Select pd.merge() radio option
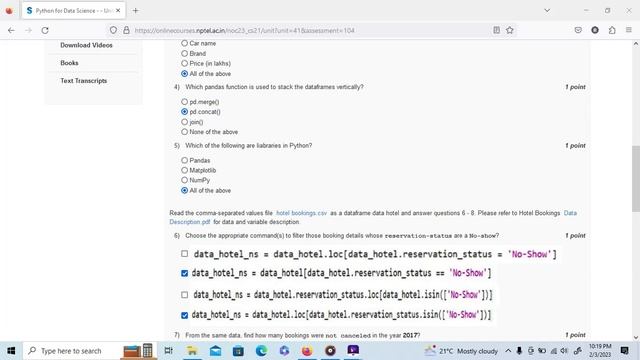The image size is (640, 360). (x=184, y=102)
